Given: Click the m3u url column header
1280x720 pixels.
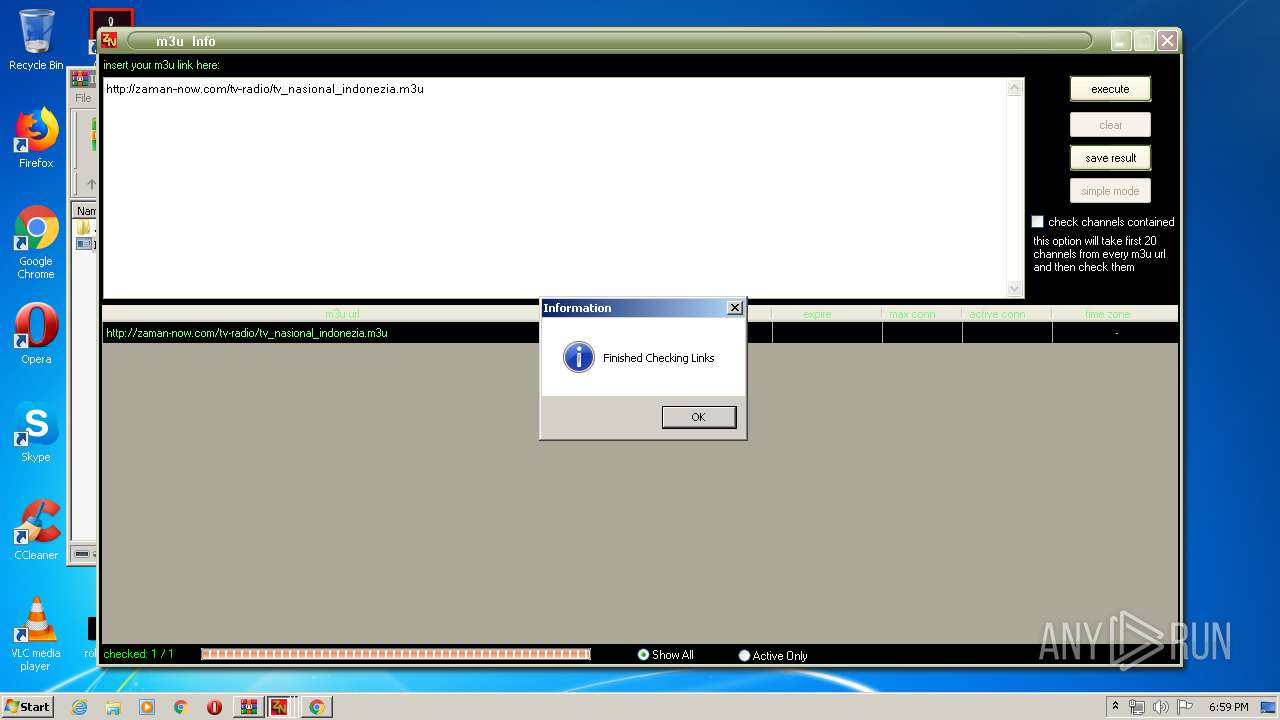Looking at the screenshot, I should click(x=342, y=314).
